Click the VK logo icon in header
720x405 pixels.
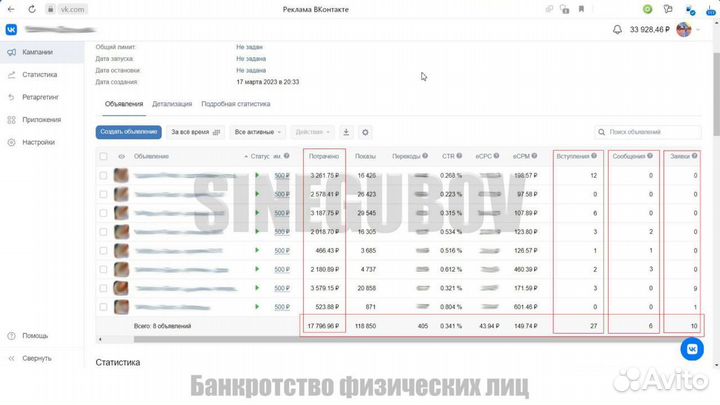(x=11, y=29)
